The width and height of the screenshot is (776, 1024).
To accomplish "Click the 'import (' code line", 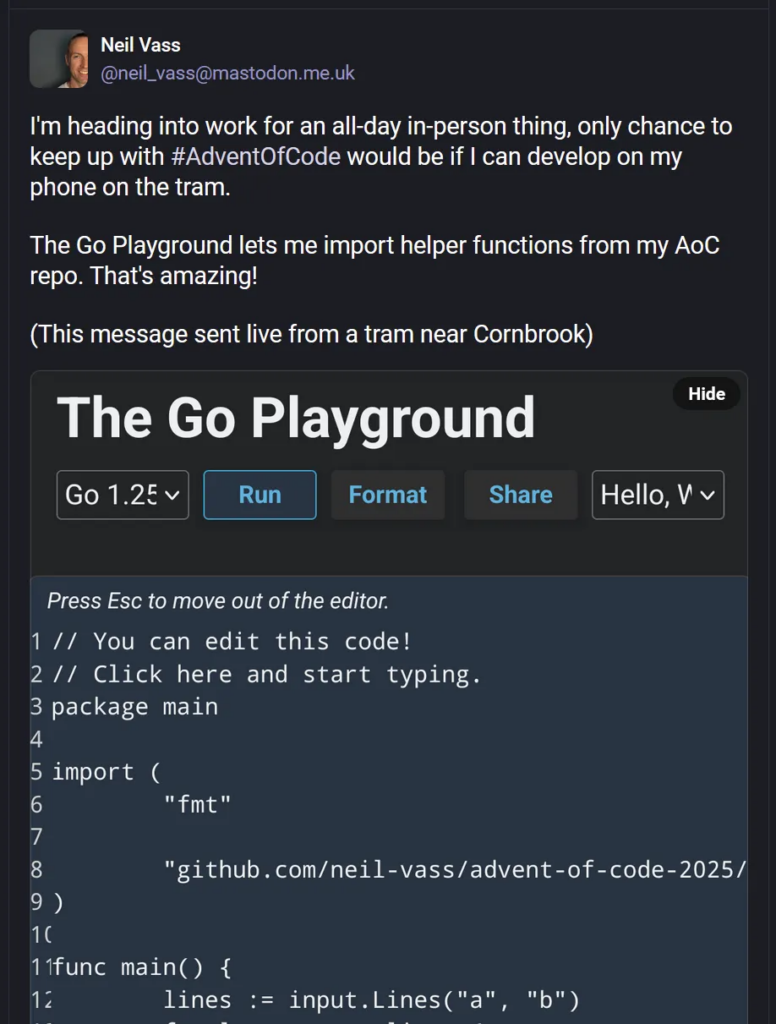I will pyautogui.click(x=106, y=772).
